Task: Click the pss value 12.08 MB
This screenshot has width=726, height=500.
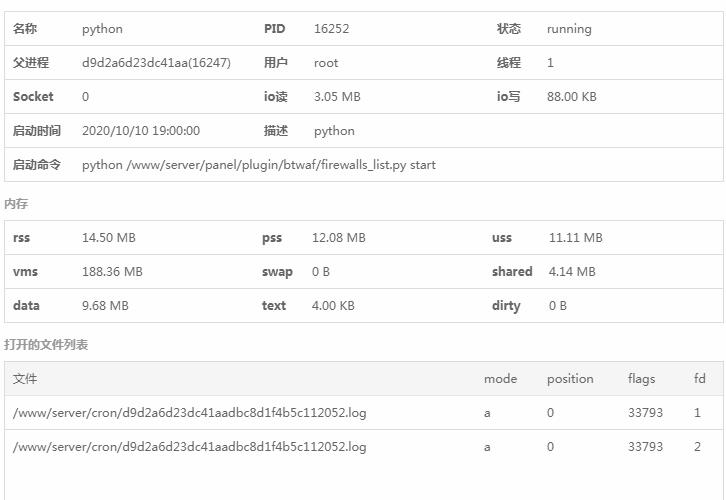Action: pos(339,238)
